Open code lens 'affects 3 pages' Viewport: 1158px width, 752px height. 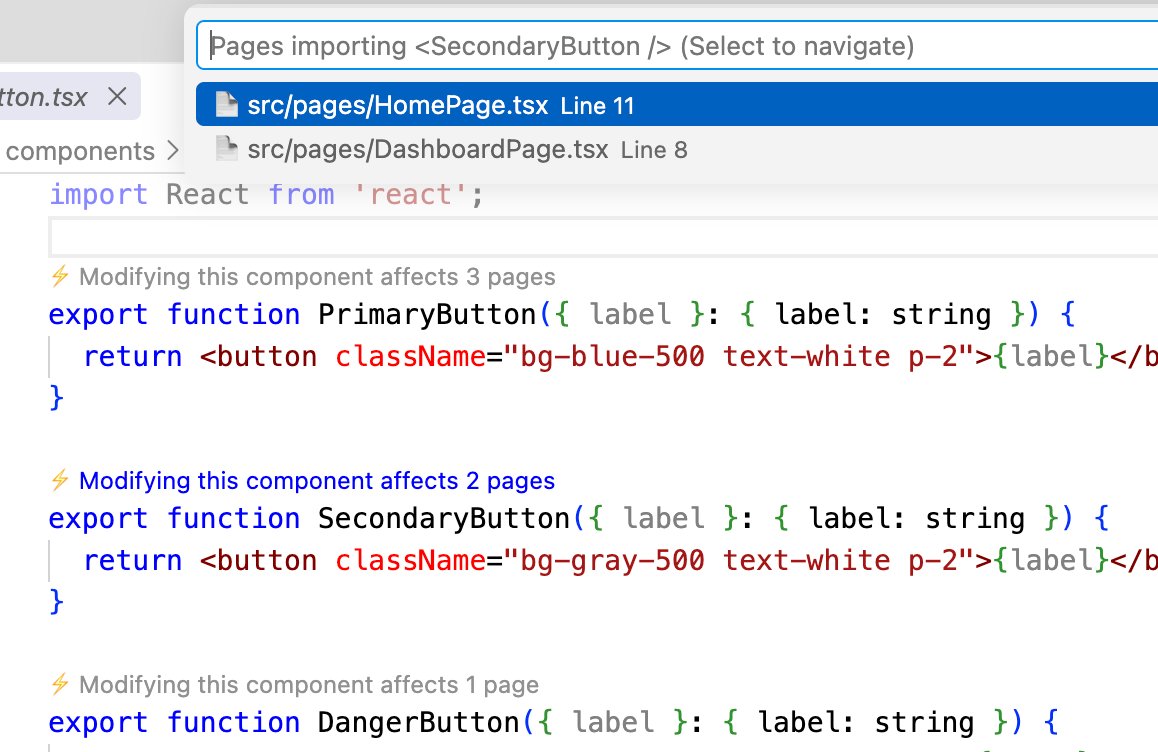coord(317,277)
